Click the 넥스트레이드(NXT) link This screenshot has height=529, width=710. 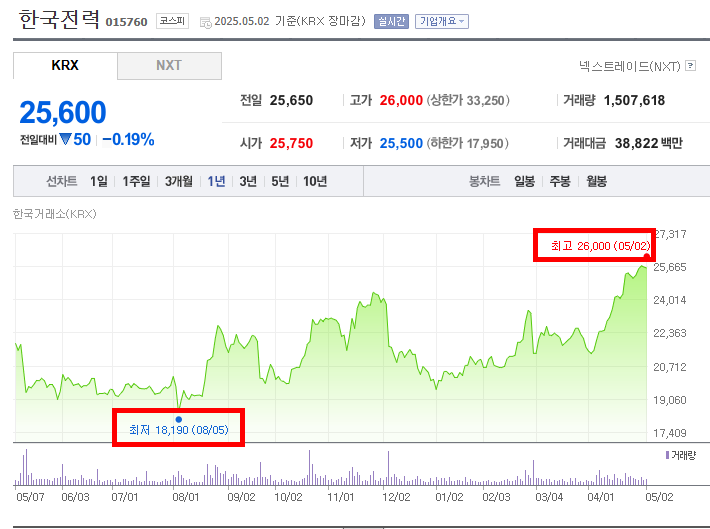[629, 66]
